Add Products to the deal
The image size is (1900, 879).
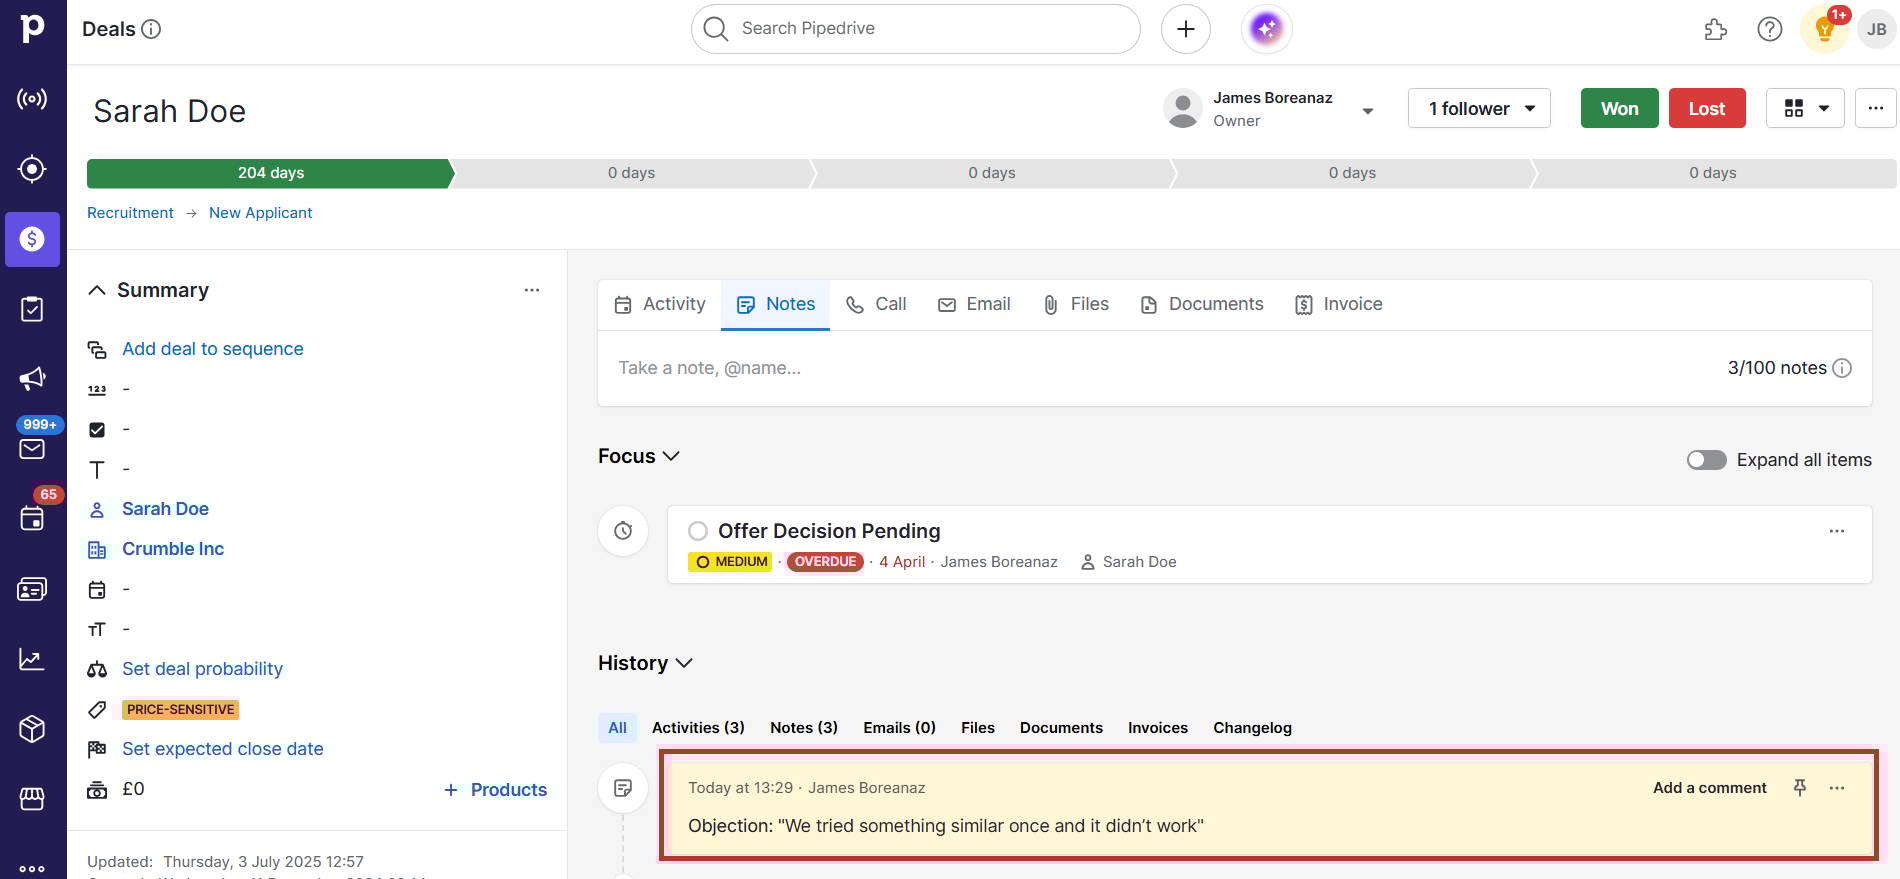(x=496, y=790)
